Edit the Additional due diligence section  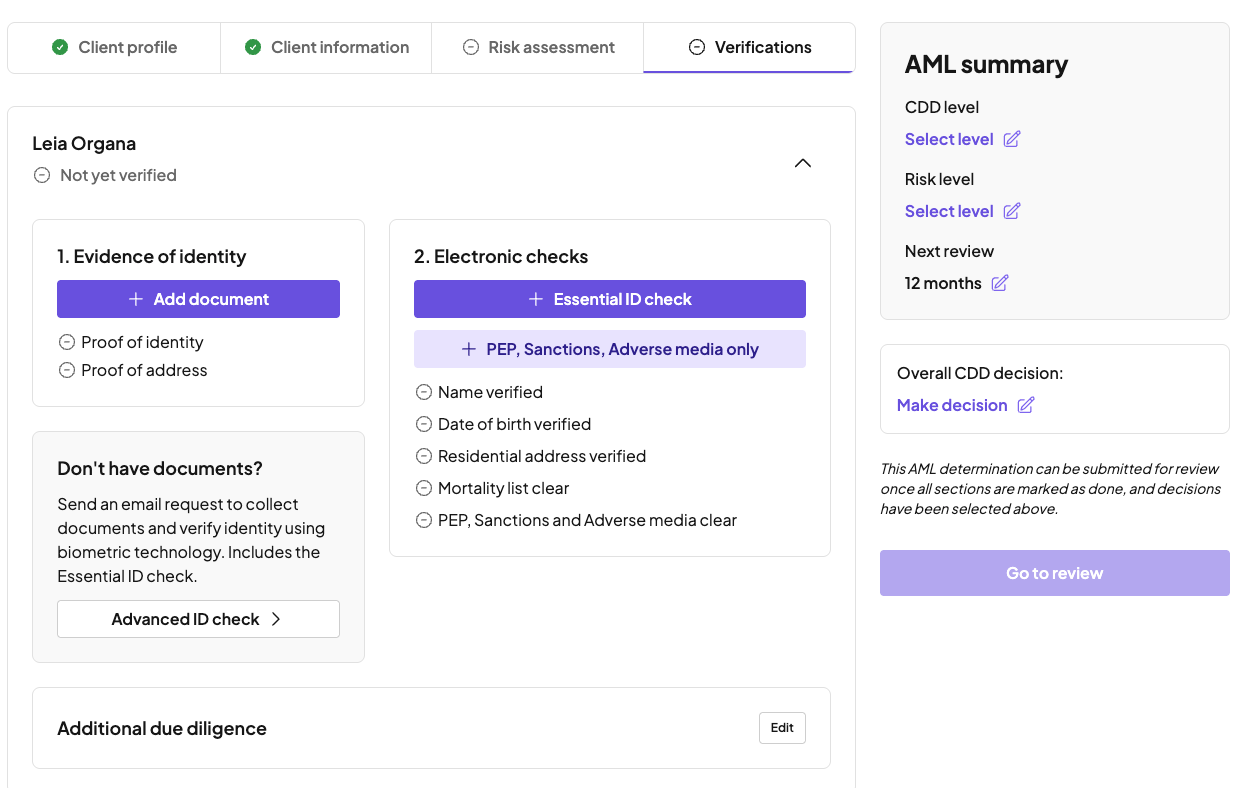(x=782, y=728)
